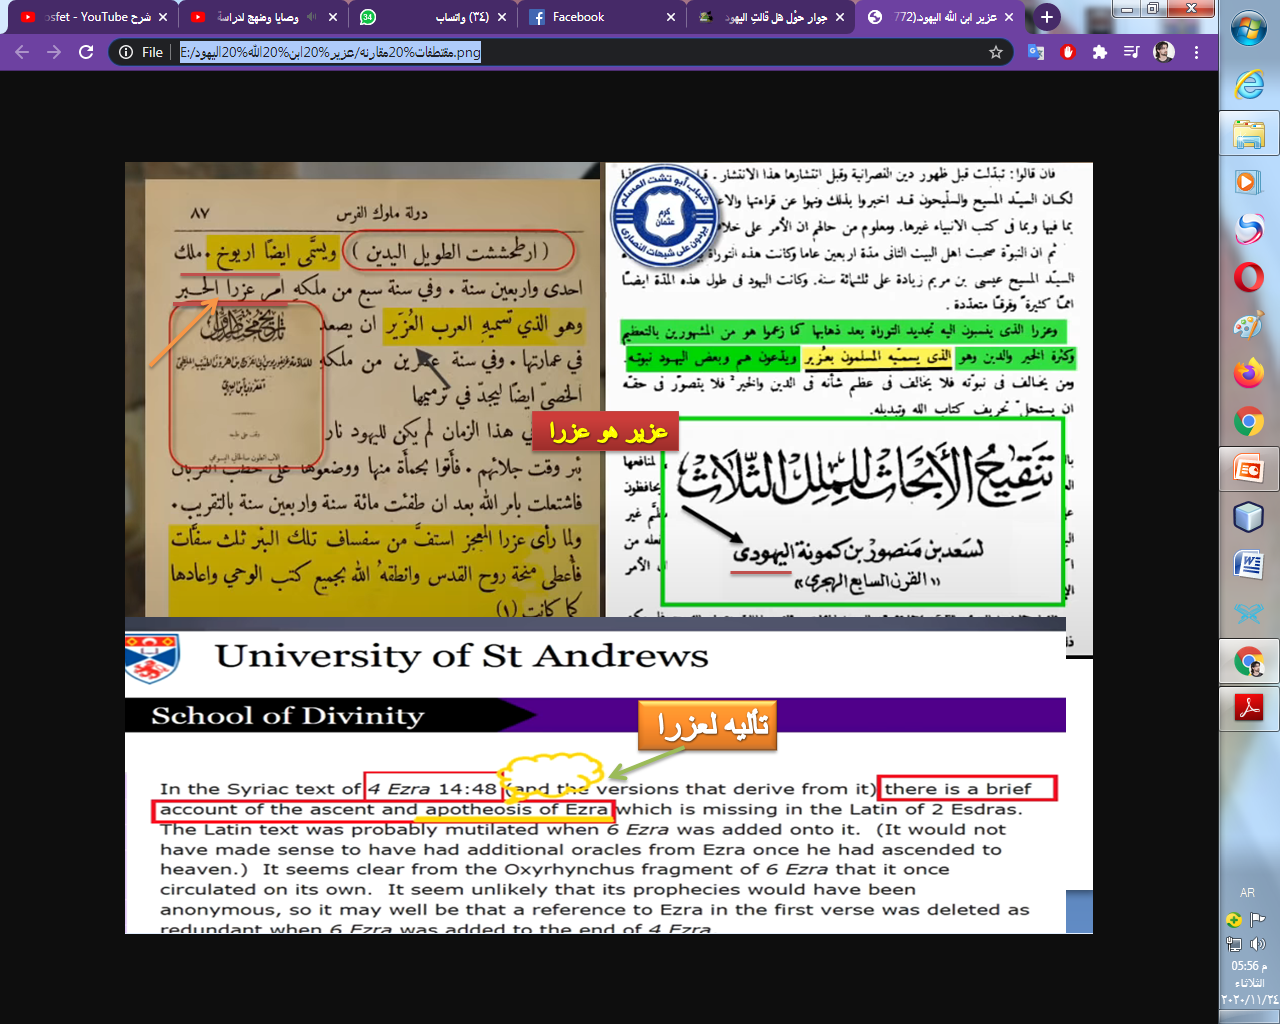Screen dimensions: 1280x1024
Task: Close the WhatsApp tab
Action: click(502, 17)
